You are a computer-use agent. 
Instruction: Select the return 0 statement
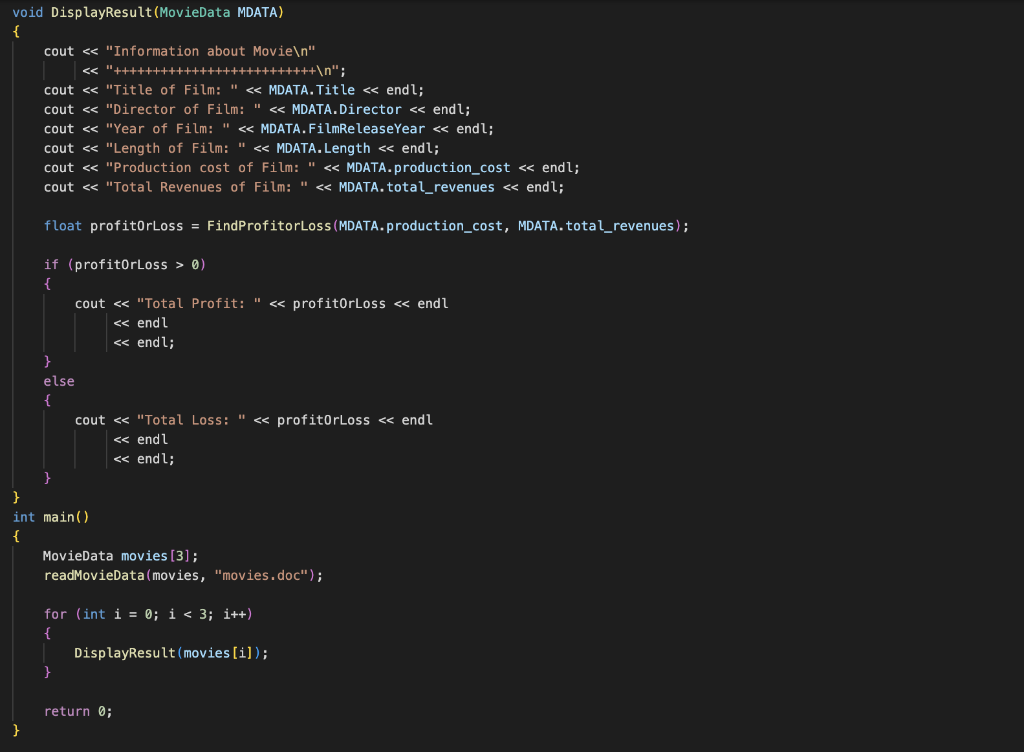tap(76, 711)
